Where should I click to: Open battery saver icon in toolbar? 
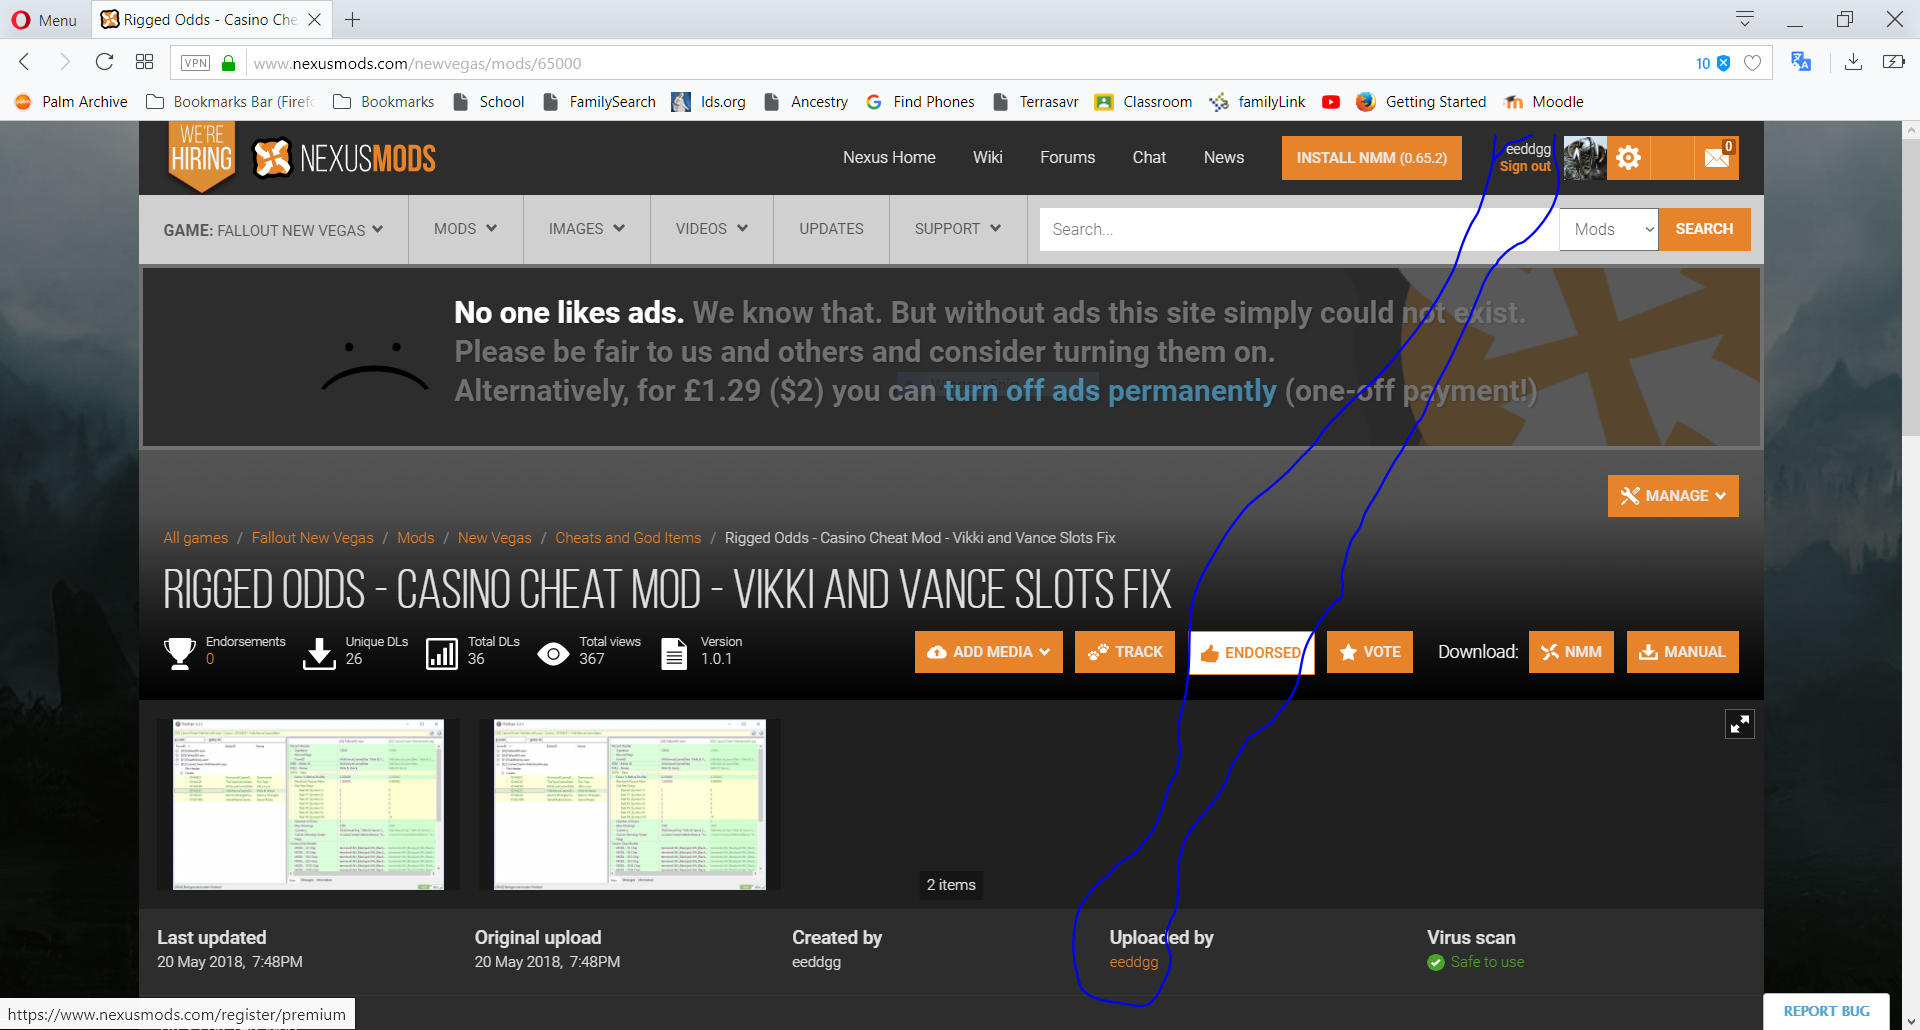coord(1894,62)
